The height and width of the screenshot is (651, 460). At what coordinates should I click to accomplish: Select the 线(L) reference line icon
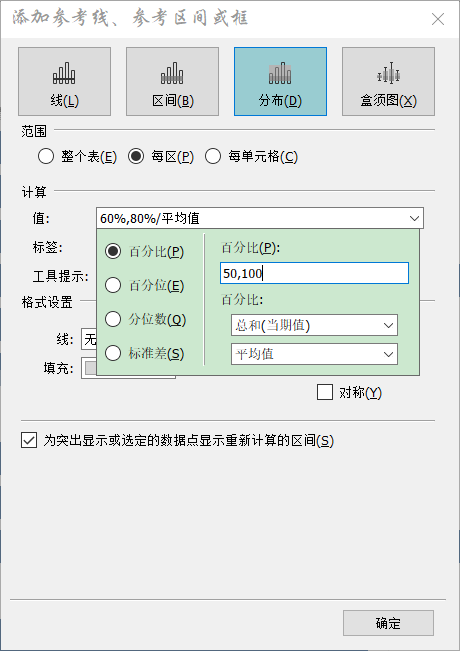[64, 81]
